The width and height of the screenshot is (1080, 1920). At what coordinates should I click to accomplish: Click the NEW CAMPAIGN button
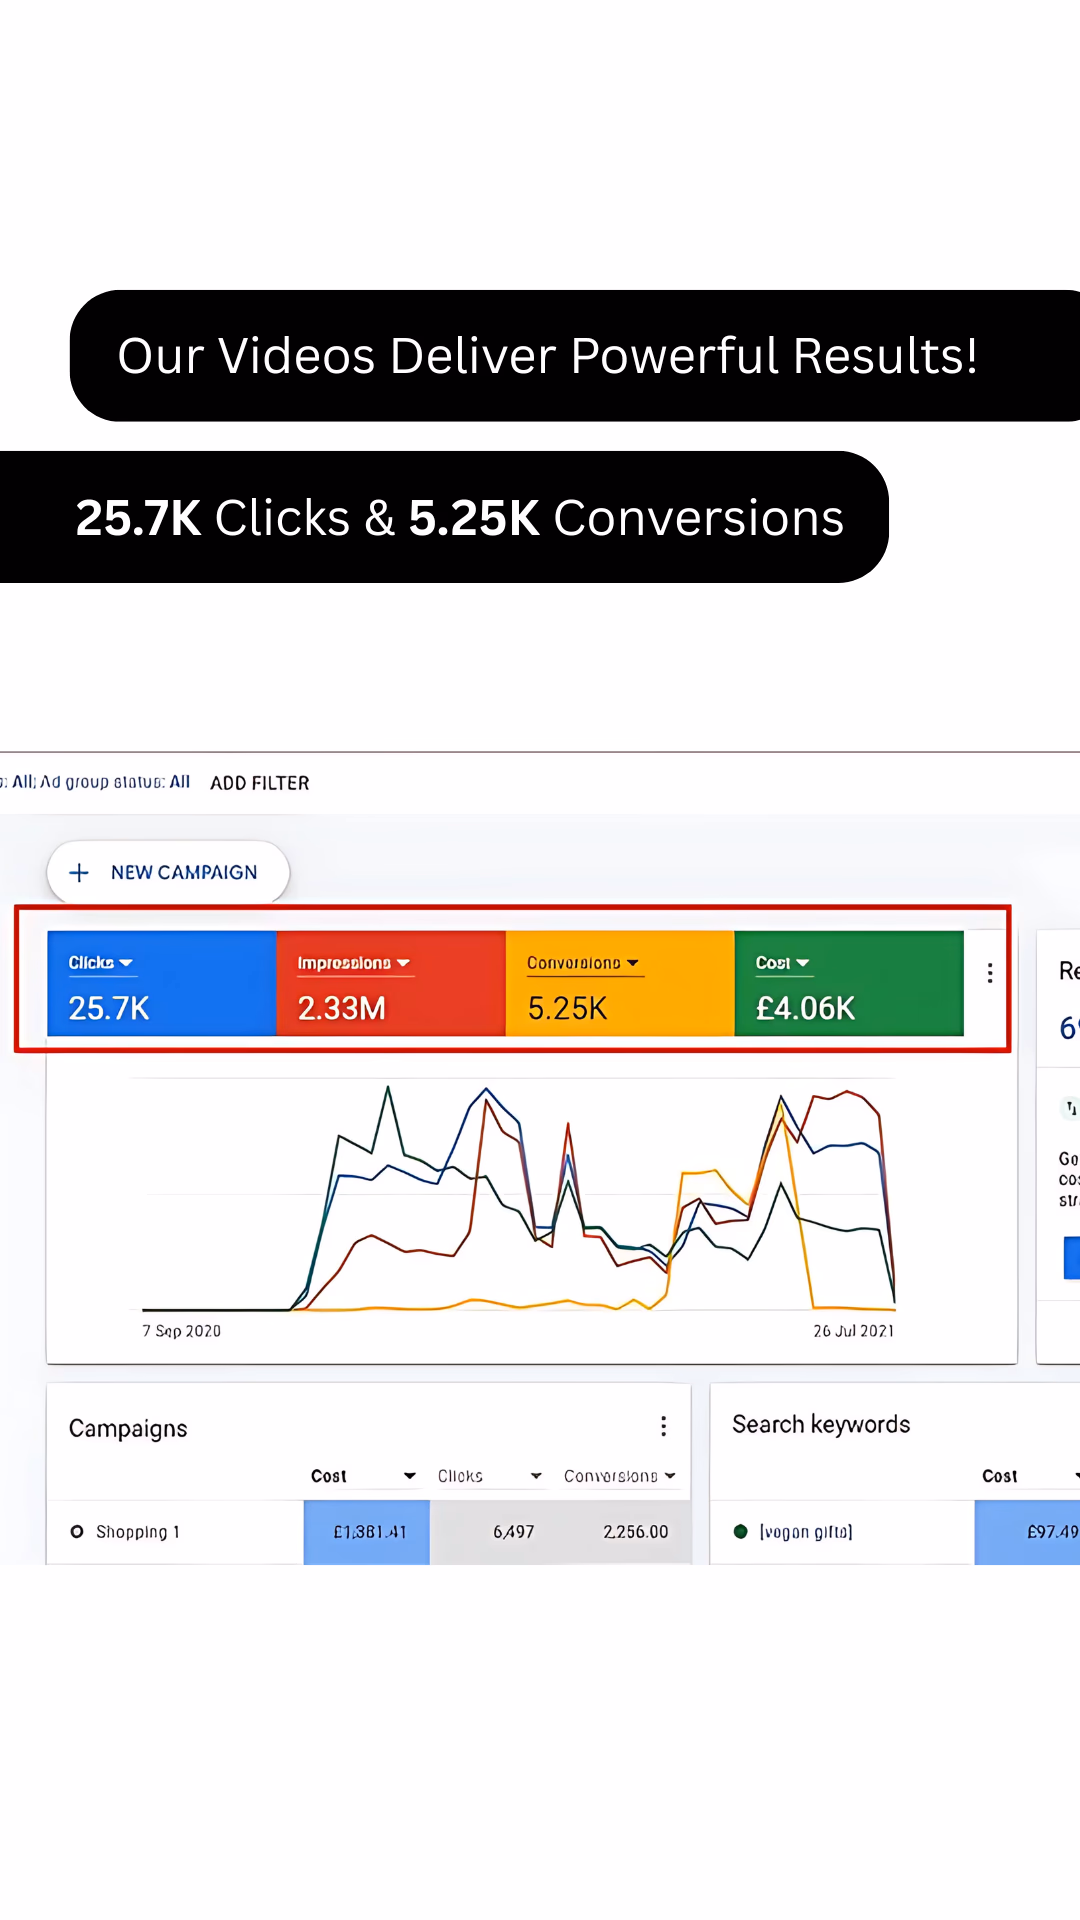pos(168,872)
